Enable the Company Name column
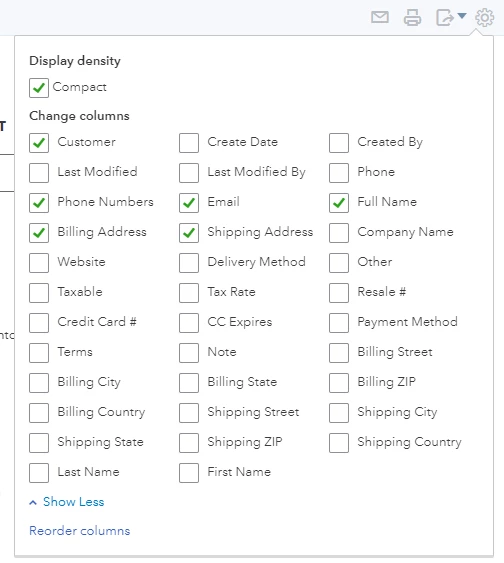Screen dimensions: 504x563 click(339, 233)
